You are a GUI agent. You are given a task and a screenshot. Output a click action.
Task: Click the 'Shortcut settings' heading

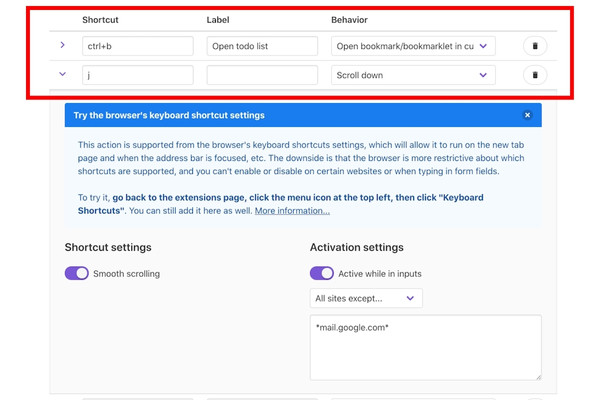coord(108,247)
